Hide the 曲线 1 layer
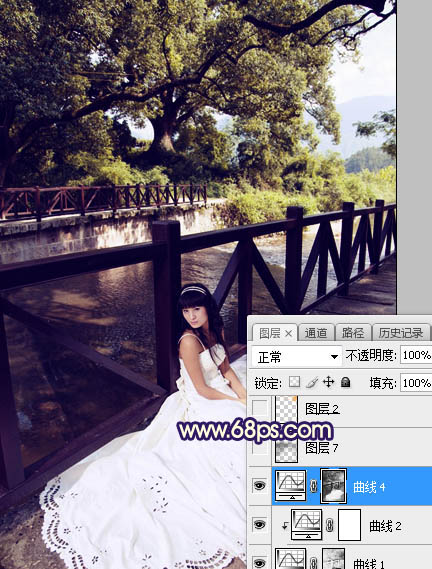The height and width of the screenshot is (569, 432). coord(259,562)
